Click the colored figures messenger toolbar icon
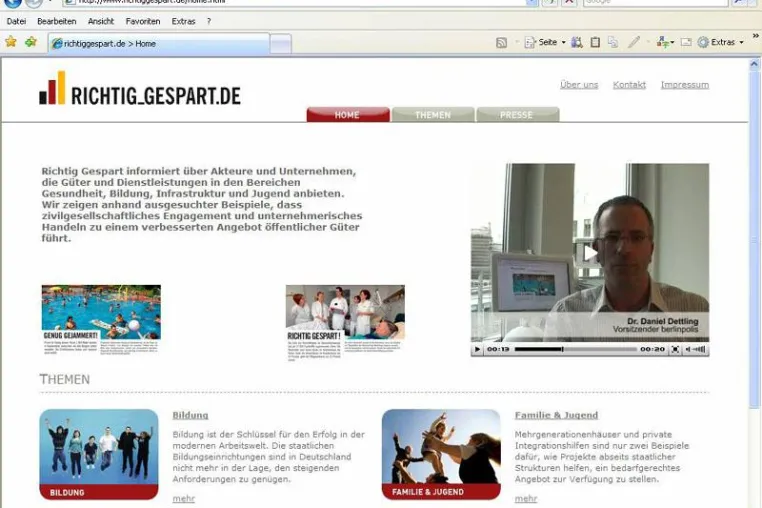Viewport: 762px width, 508px height. coord(662,42)
